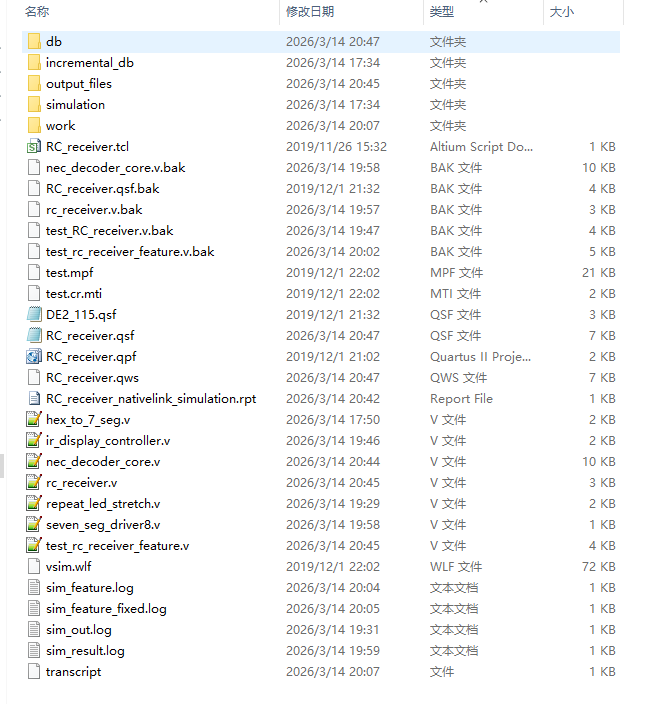
Task: Select the sim_feature.log text document icon
Action: point(34,588)
